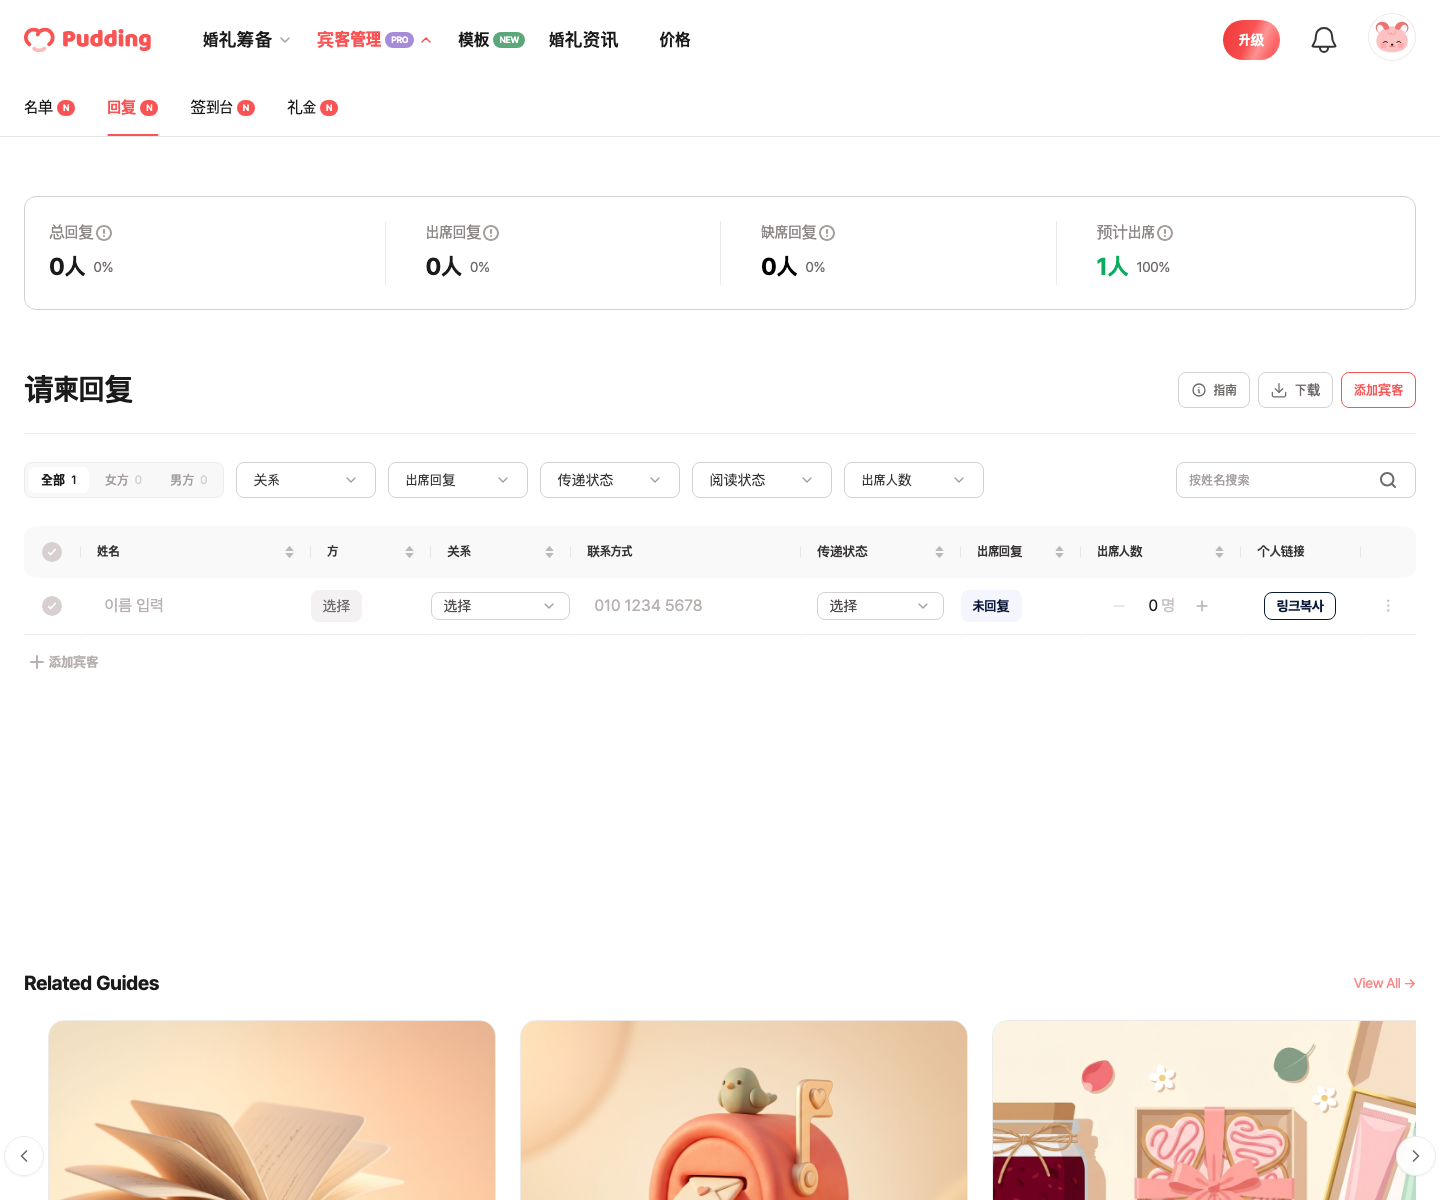Show info about 缺席回复
The image size is (1440, 1200).
pyautogui.click(x=827, y=233)
